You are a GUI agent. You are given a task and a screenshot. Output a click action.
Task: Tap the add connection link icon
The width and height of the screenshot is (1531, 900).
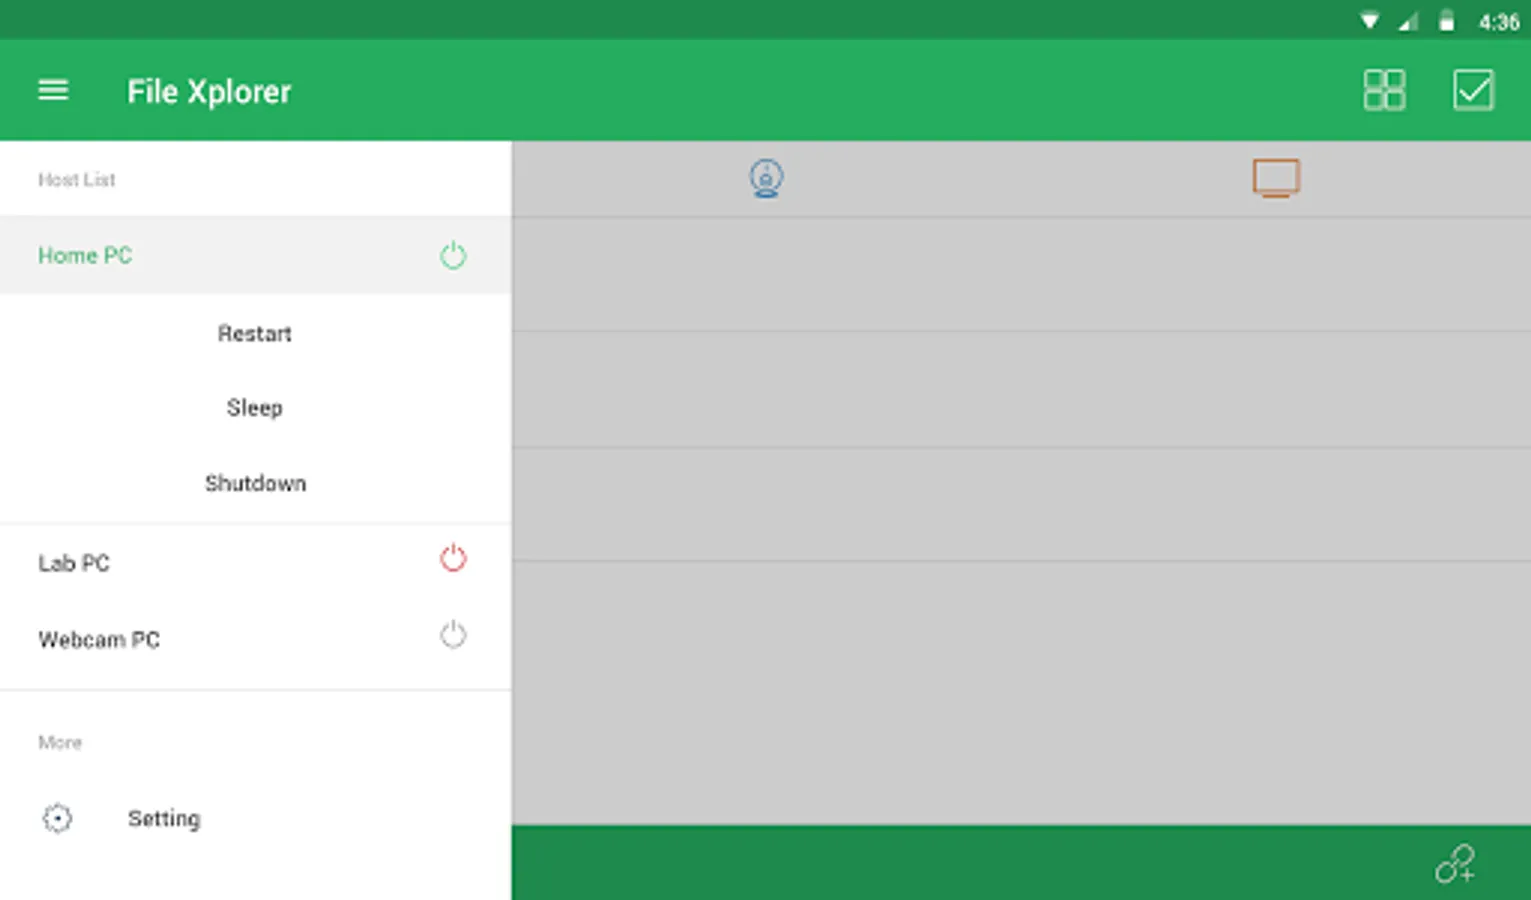click(1455, 864)
